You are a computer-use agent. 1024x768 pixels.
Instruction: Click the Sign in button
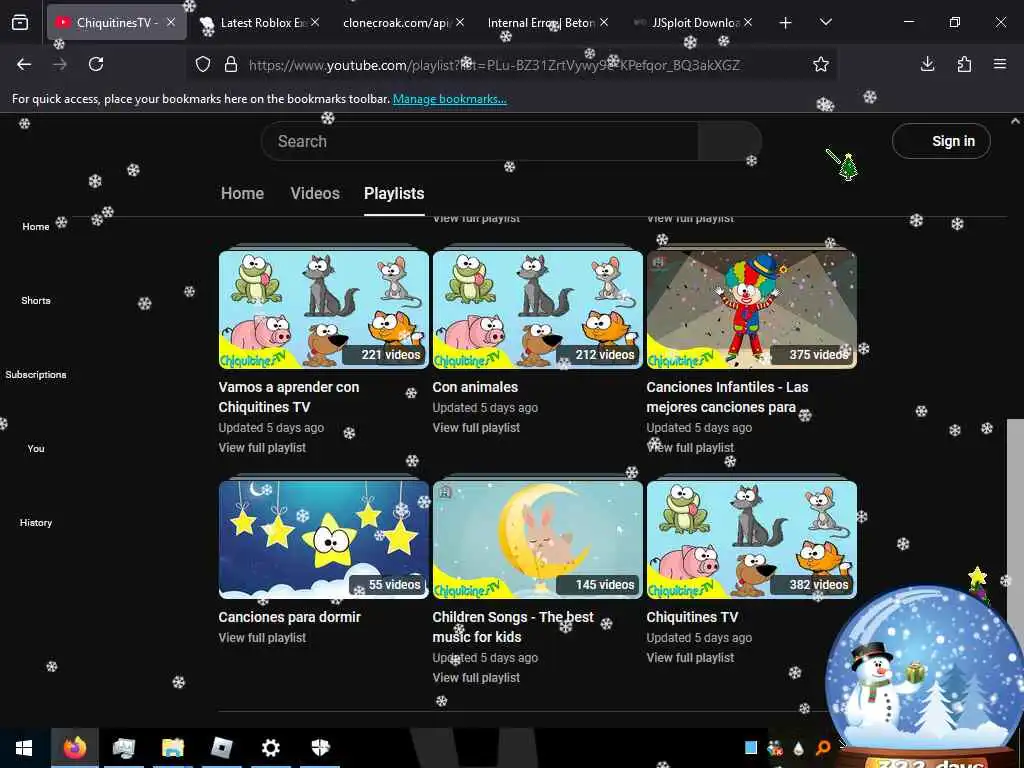pyautogui.click(x=941, y=141)
